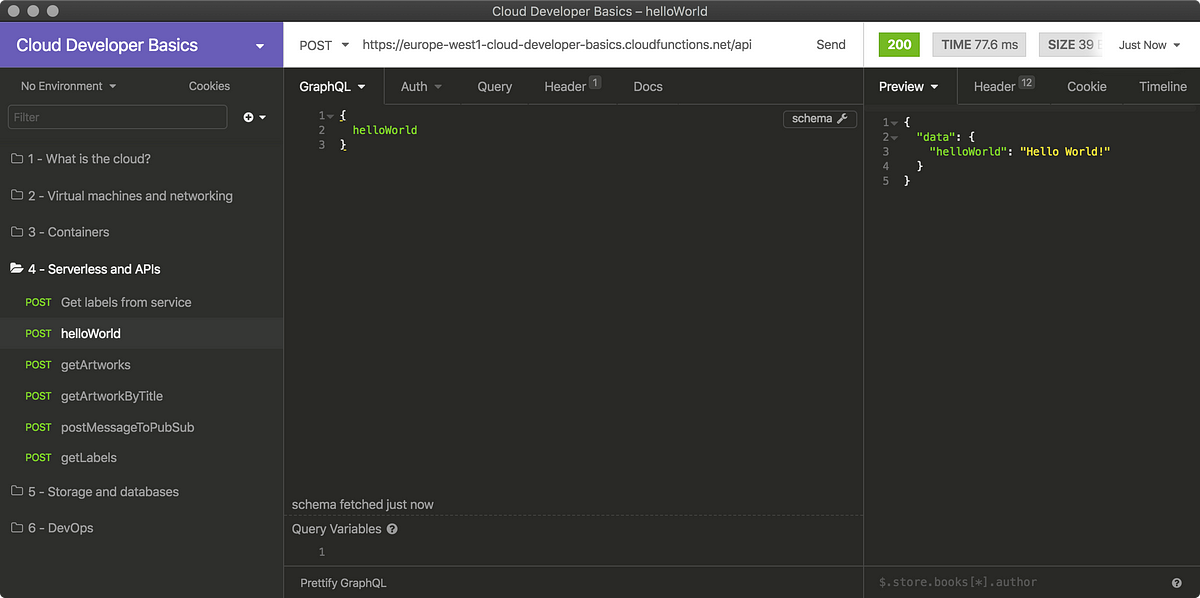Expand '2 - Virtual machines and networking' folder
Viewport: 1200px width, 598px height.
(142, 196)
